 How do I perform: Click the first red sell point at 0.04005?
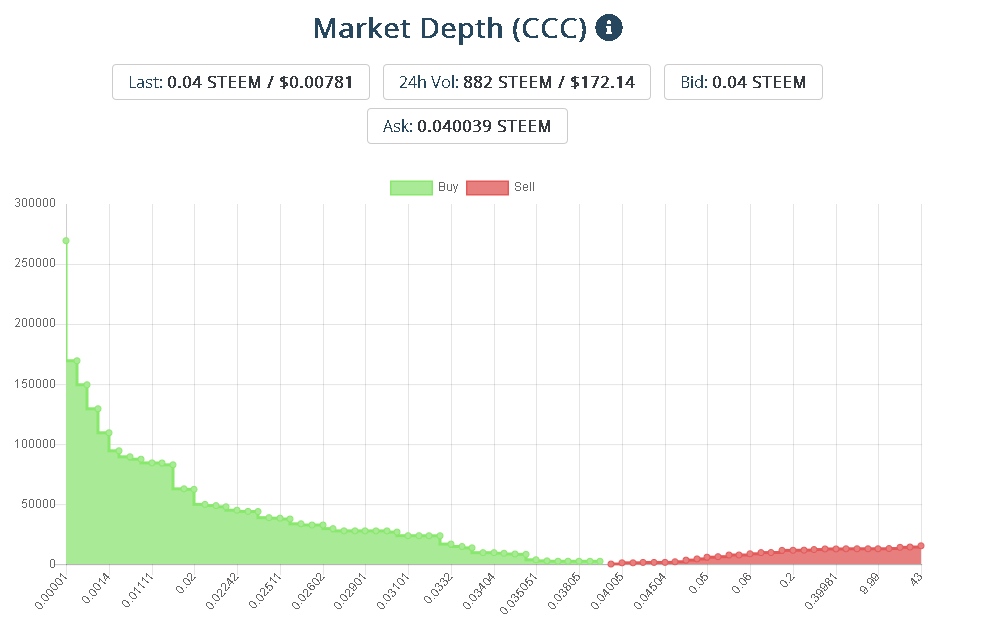click(x=611, y=564)
